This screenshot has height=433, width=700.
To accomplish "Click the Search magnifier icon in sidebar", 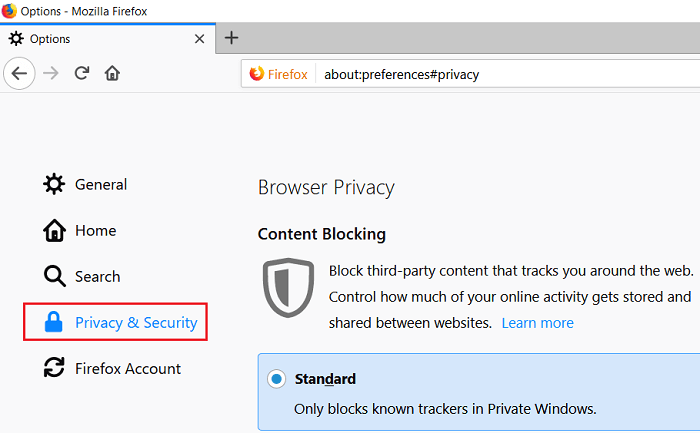I will (x=54, y=277).
